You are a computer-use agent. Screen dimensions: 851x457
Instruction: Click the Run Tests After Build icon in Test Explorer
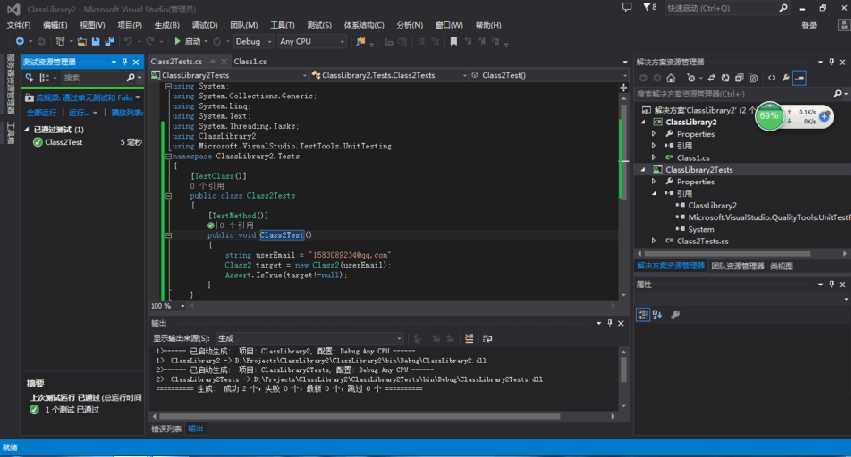point(29,78)
